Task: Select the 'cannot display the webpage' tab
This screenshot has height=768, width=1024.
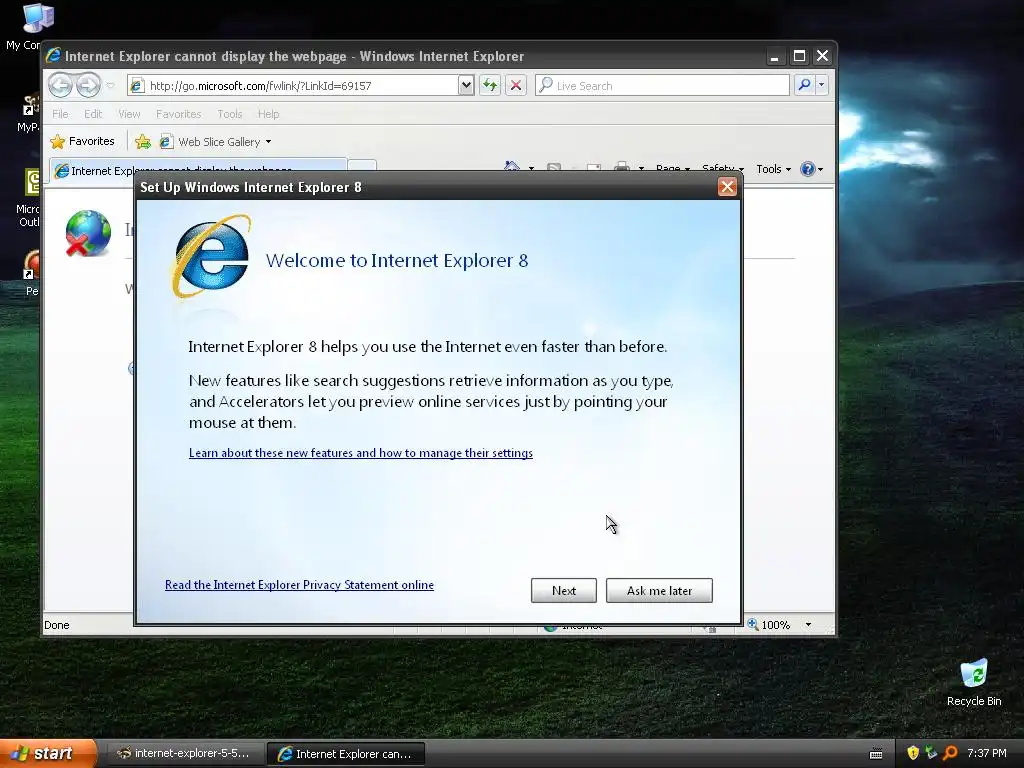Action: pyautogui.click(x=199, y=170)
